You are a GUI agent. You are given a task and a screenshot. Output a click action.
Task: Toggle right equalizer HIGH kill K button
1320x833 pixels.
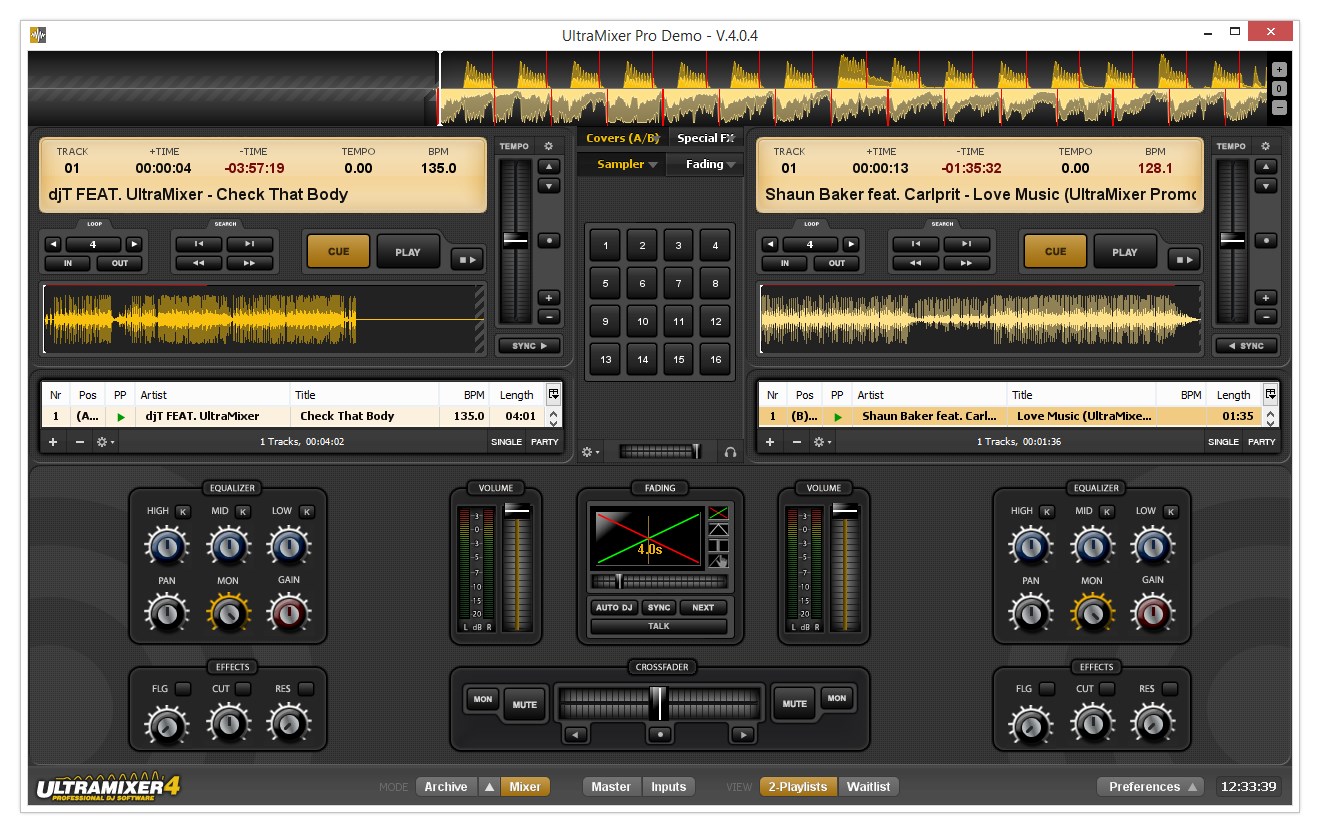[1047, 512]
